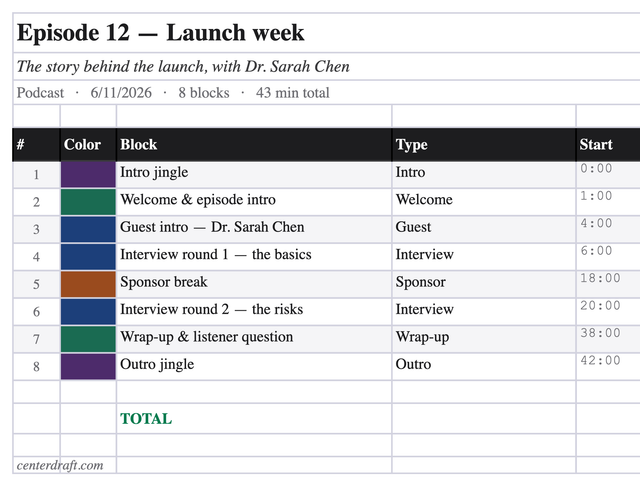
Task: Click the blue swatch in the Guest intro row
Action: tap(88, 229)
